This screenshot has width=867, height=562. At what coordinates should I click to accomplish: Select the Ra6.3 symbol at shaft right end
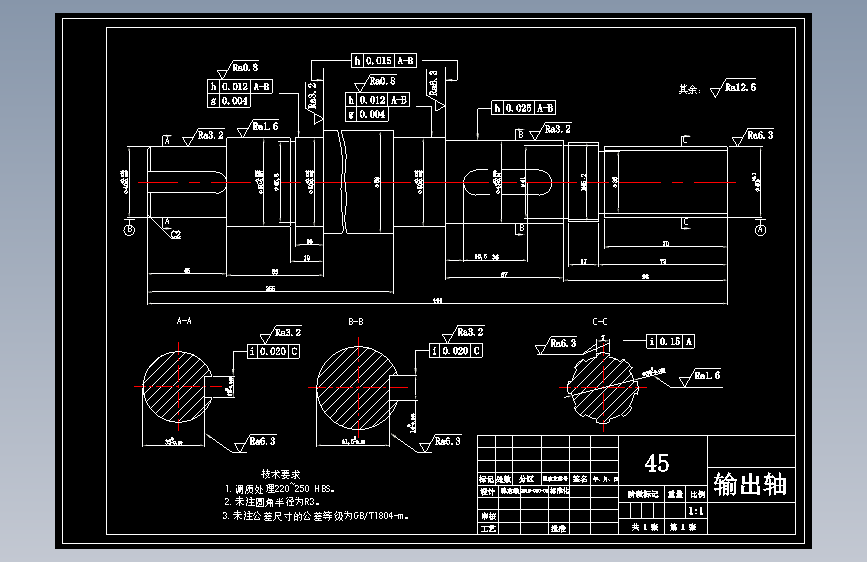(x=753, y=137)
